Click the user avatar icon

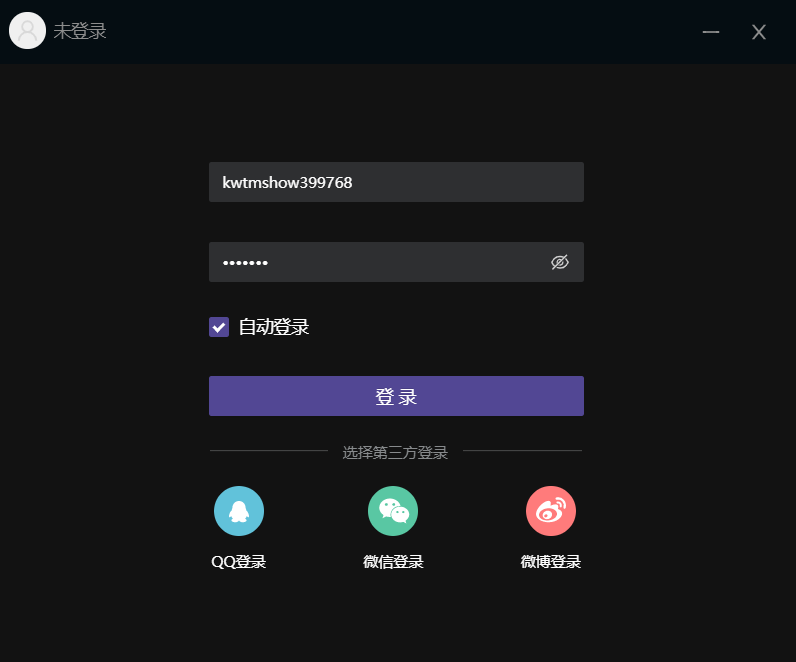pyautogui.click(x=27, y=30)
